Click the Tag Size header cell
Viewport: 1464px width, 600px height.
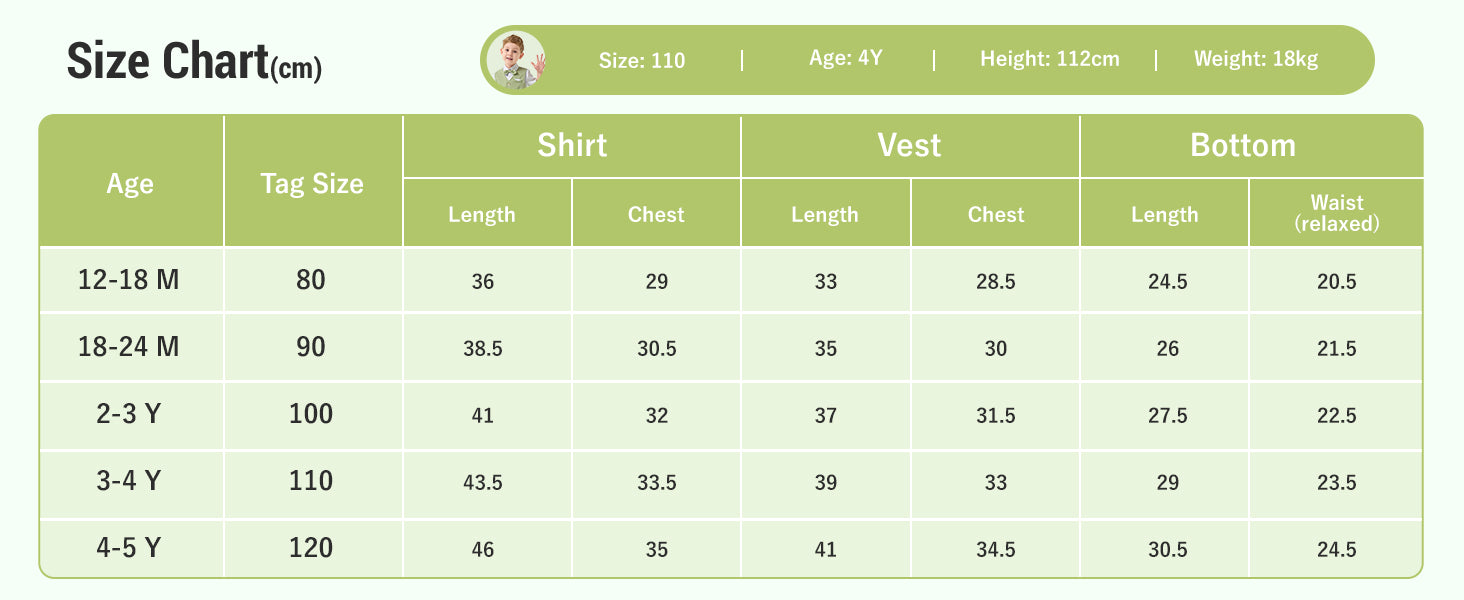coord(313,182)
